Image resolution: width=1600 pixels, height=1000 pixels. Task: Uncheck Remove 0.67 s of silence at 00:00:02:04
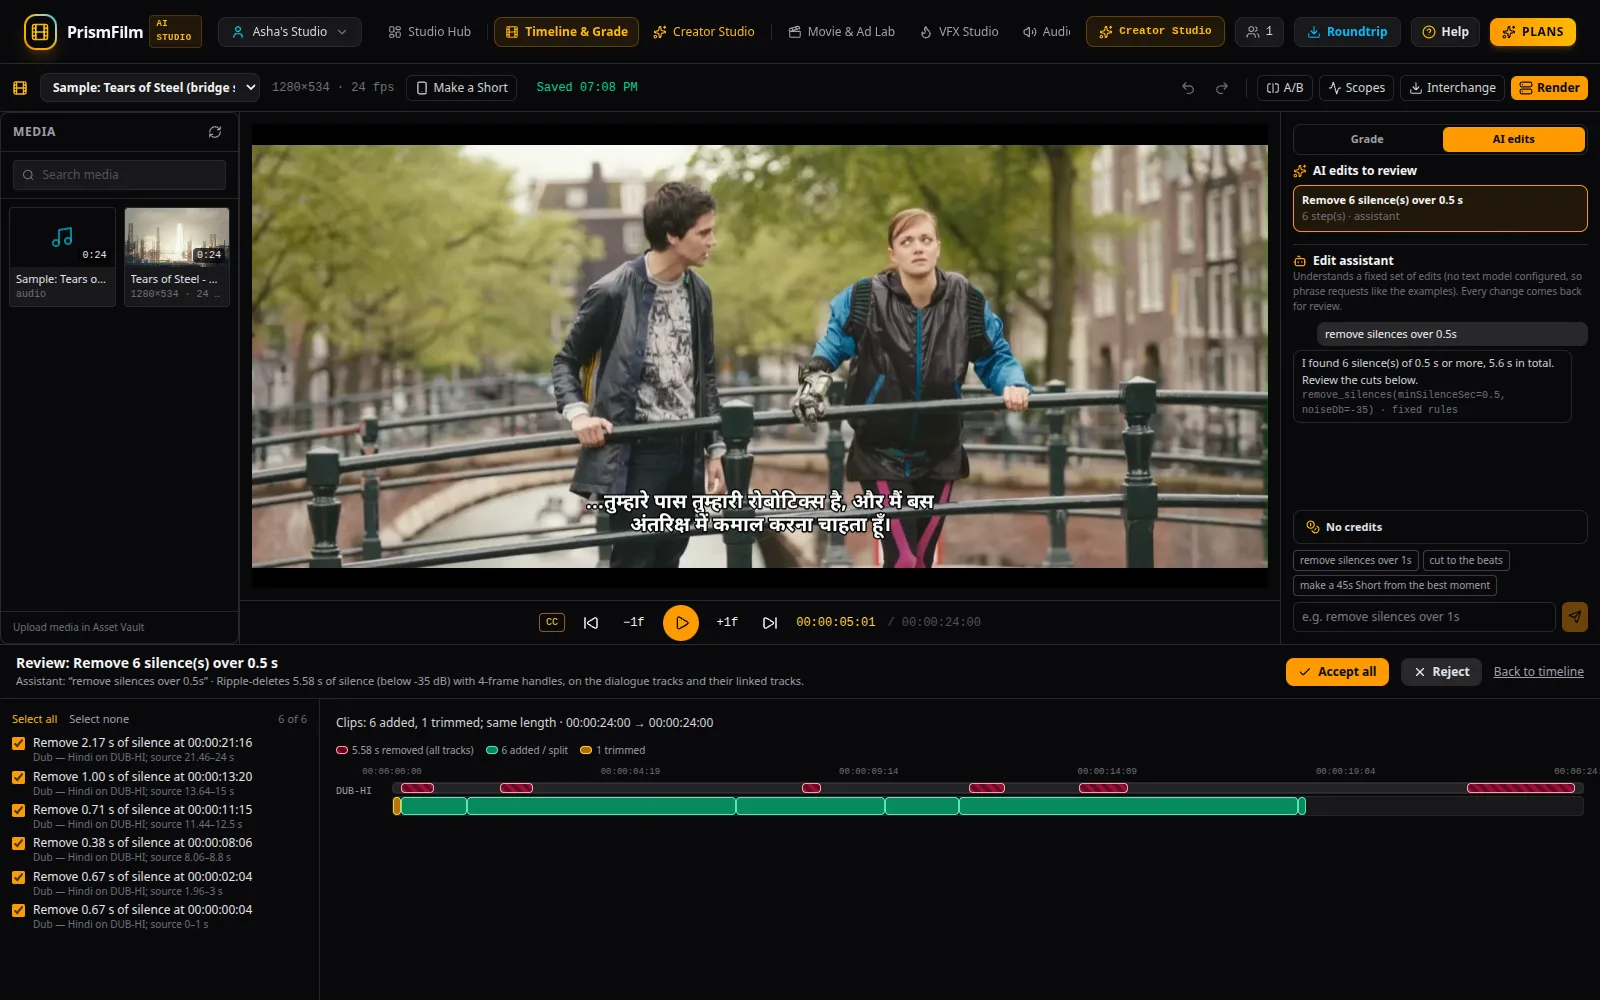pyautogui.click(x=18, y=877)
